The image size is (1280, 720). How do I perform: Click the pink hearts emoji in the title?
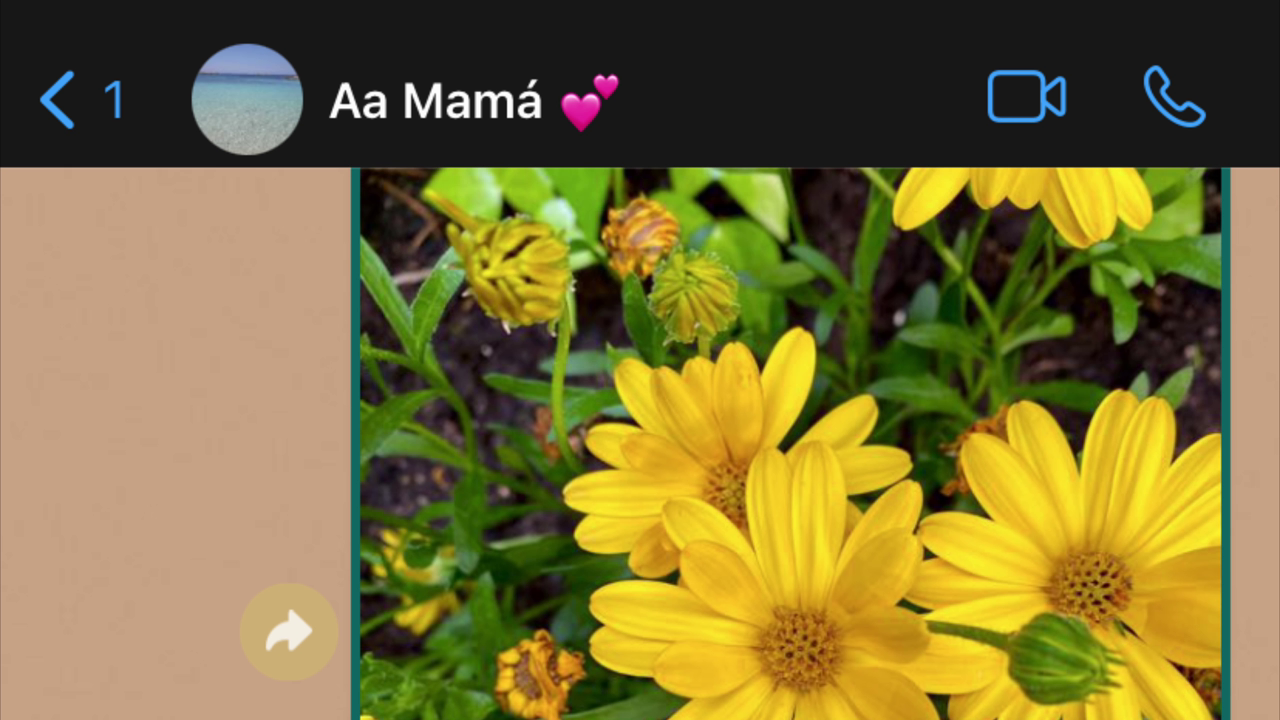click(x=589, y=102)
